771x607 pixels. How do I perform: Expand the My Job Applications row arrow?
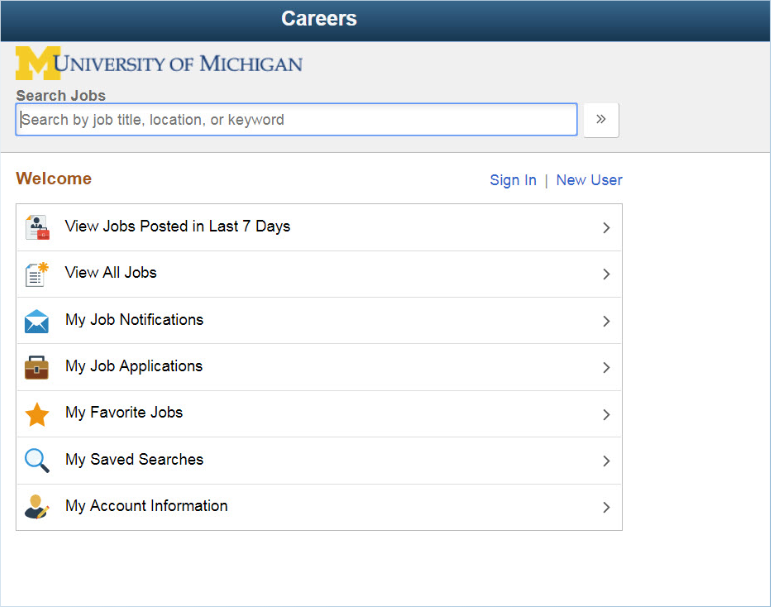(x=606, y=368)
